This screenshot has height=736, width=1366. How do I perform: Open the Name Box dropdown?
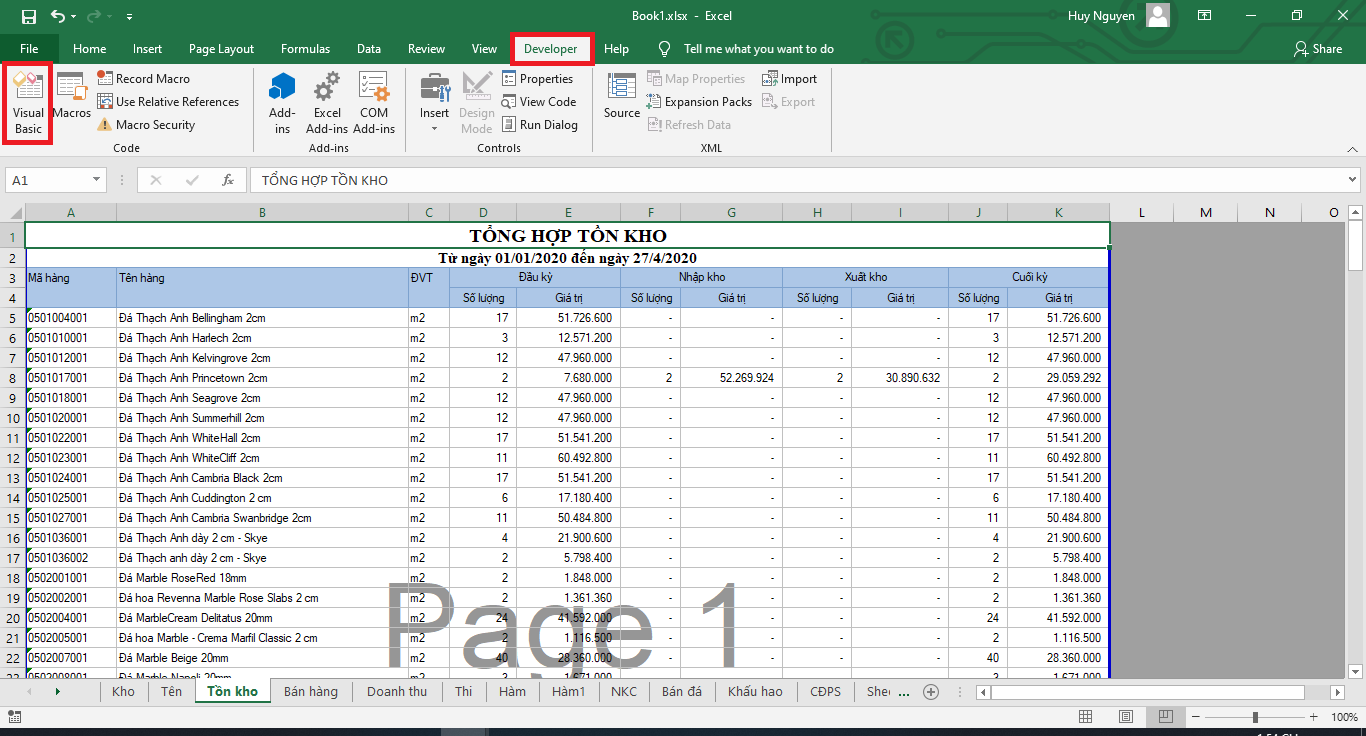pyautogui.click(x=97, y=180)
